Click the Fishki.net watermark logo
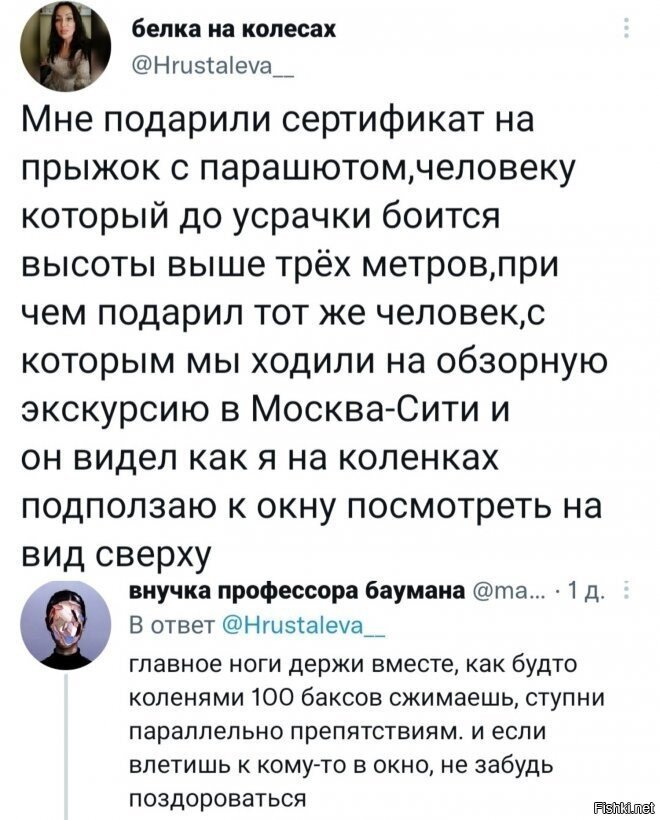Screen dimensions: 660x820 (x=627, y=808)
